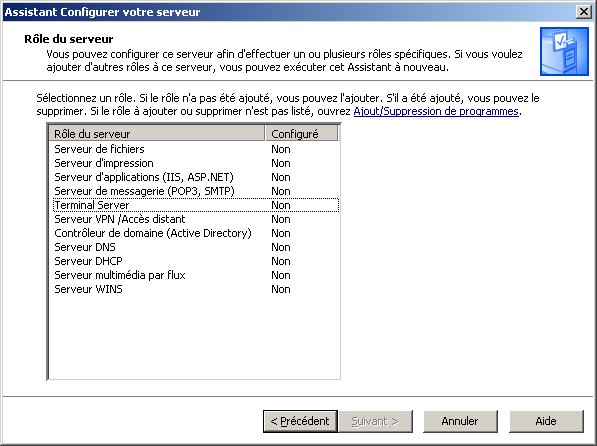Open help with the Aide button
The height and width of the screenshot is (446, 597).
pos(546,421)
